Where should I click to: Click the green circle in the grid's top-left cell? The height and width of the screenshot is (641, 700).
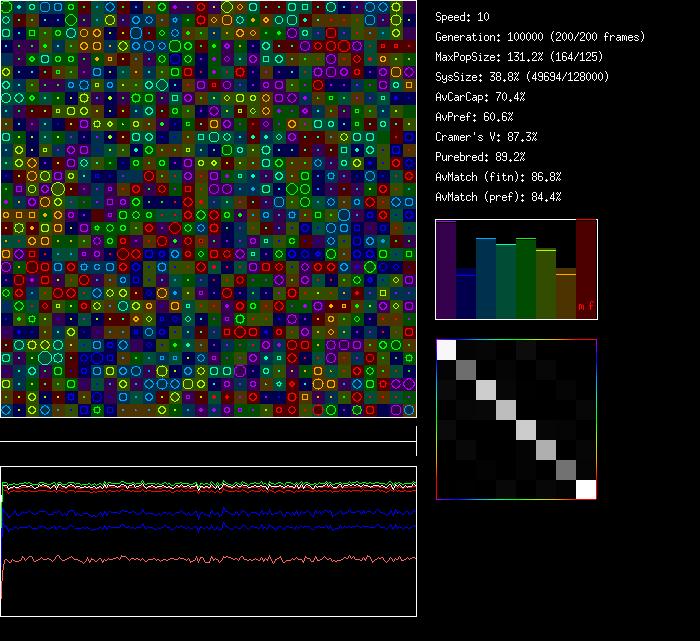coord(6,6)
